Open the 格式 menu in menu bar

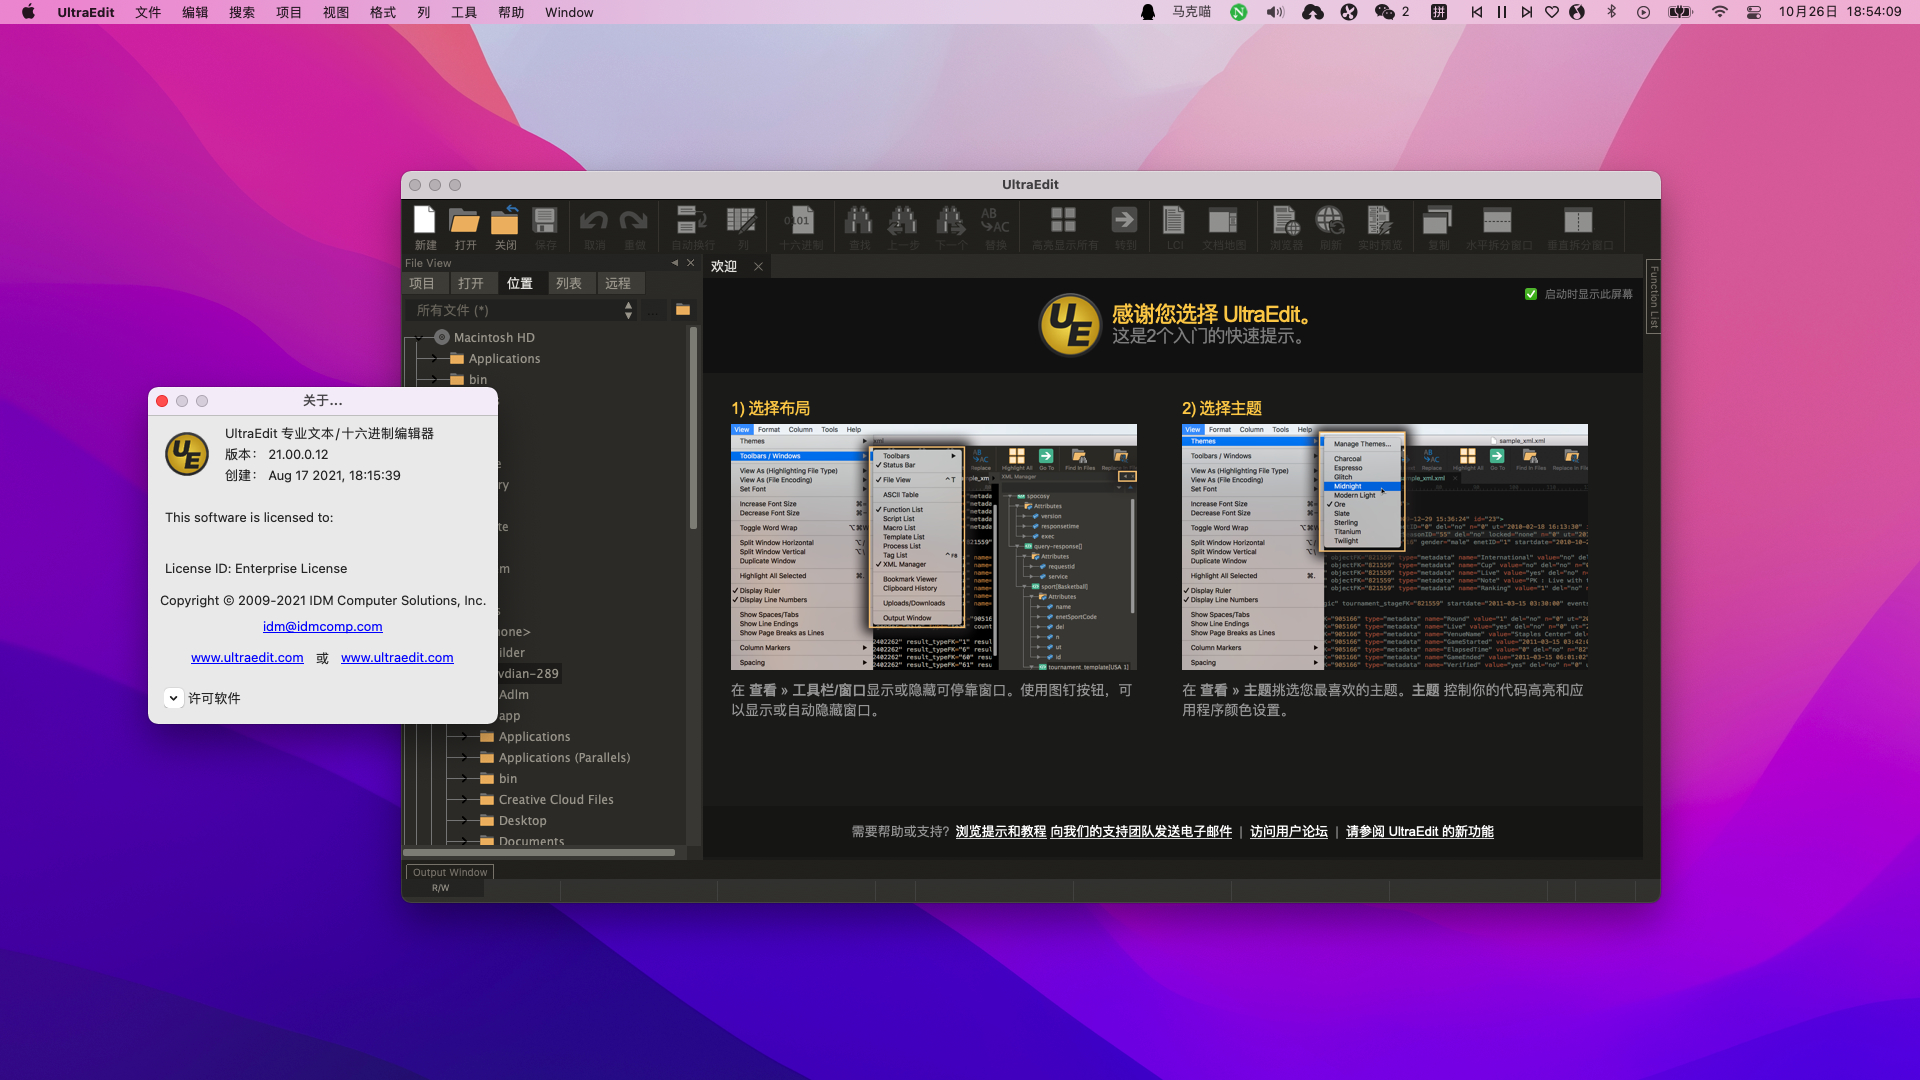(383, 12)
